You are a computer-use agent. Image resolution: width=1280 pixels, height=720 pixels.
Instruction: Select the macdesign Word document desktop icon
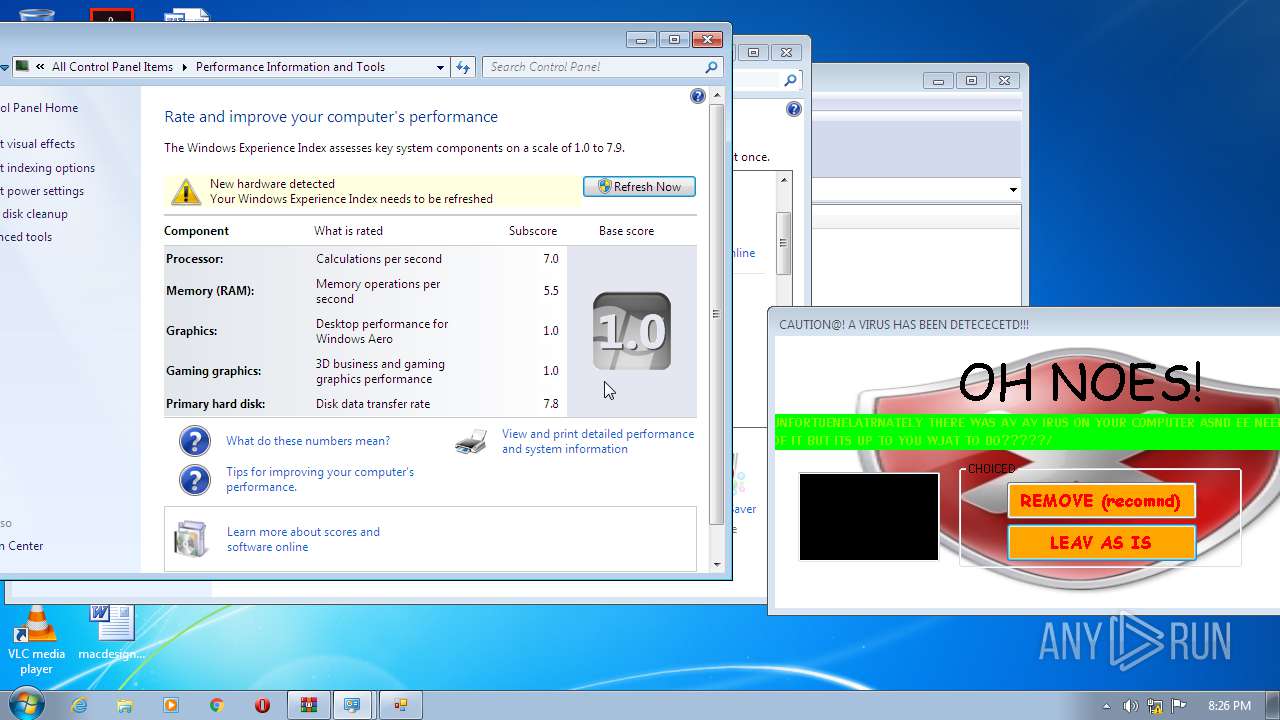pos(111,632)
